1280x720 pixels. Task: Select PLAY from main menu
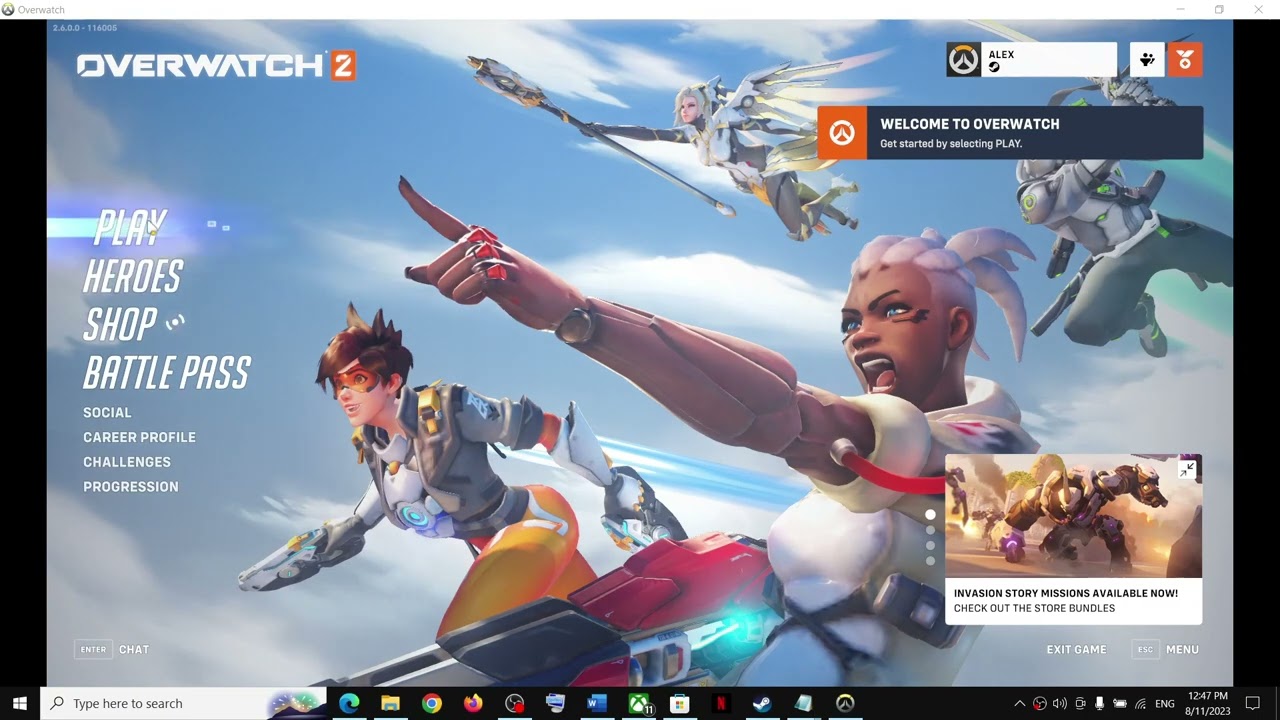coord(131,228)
